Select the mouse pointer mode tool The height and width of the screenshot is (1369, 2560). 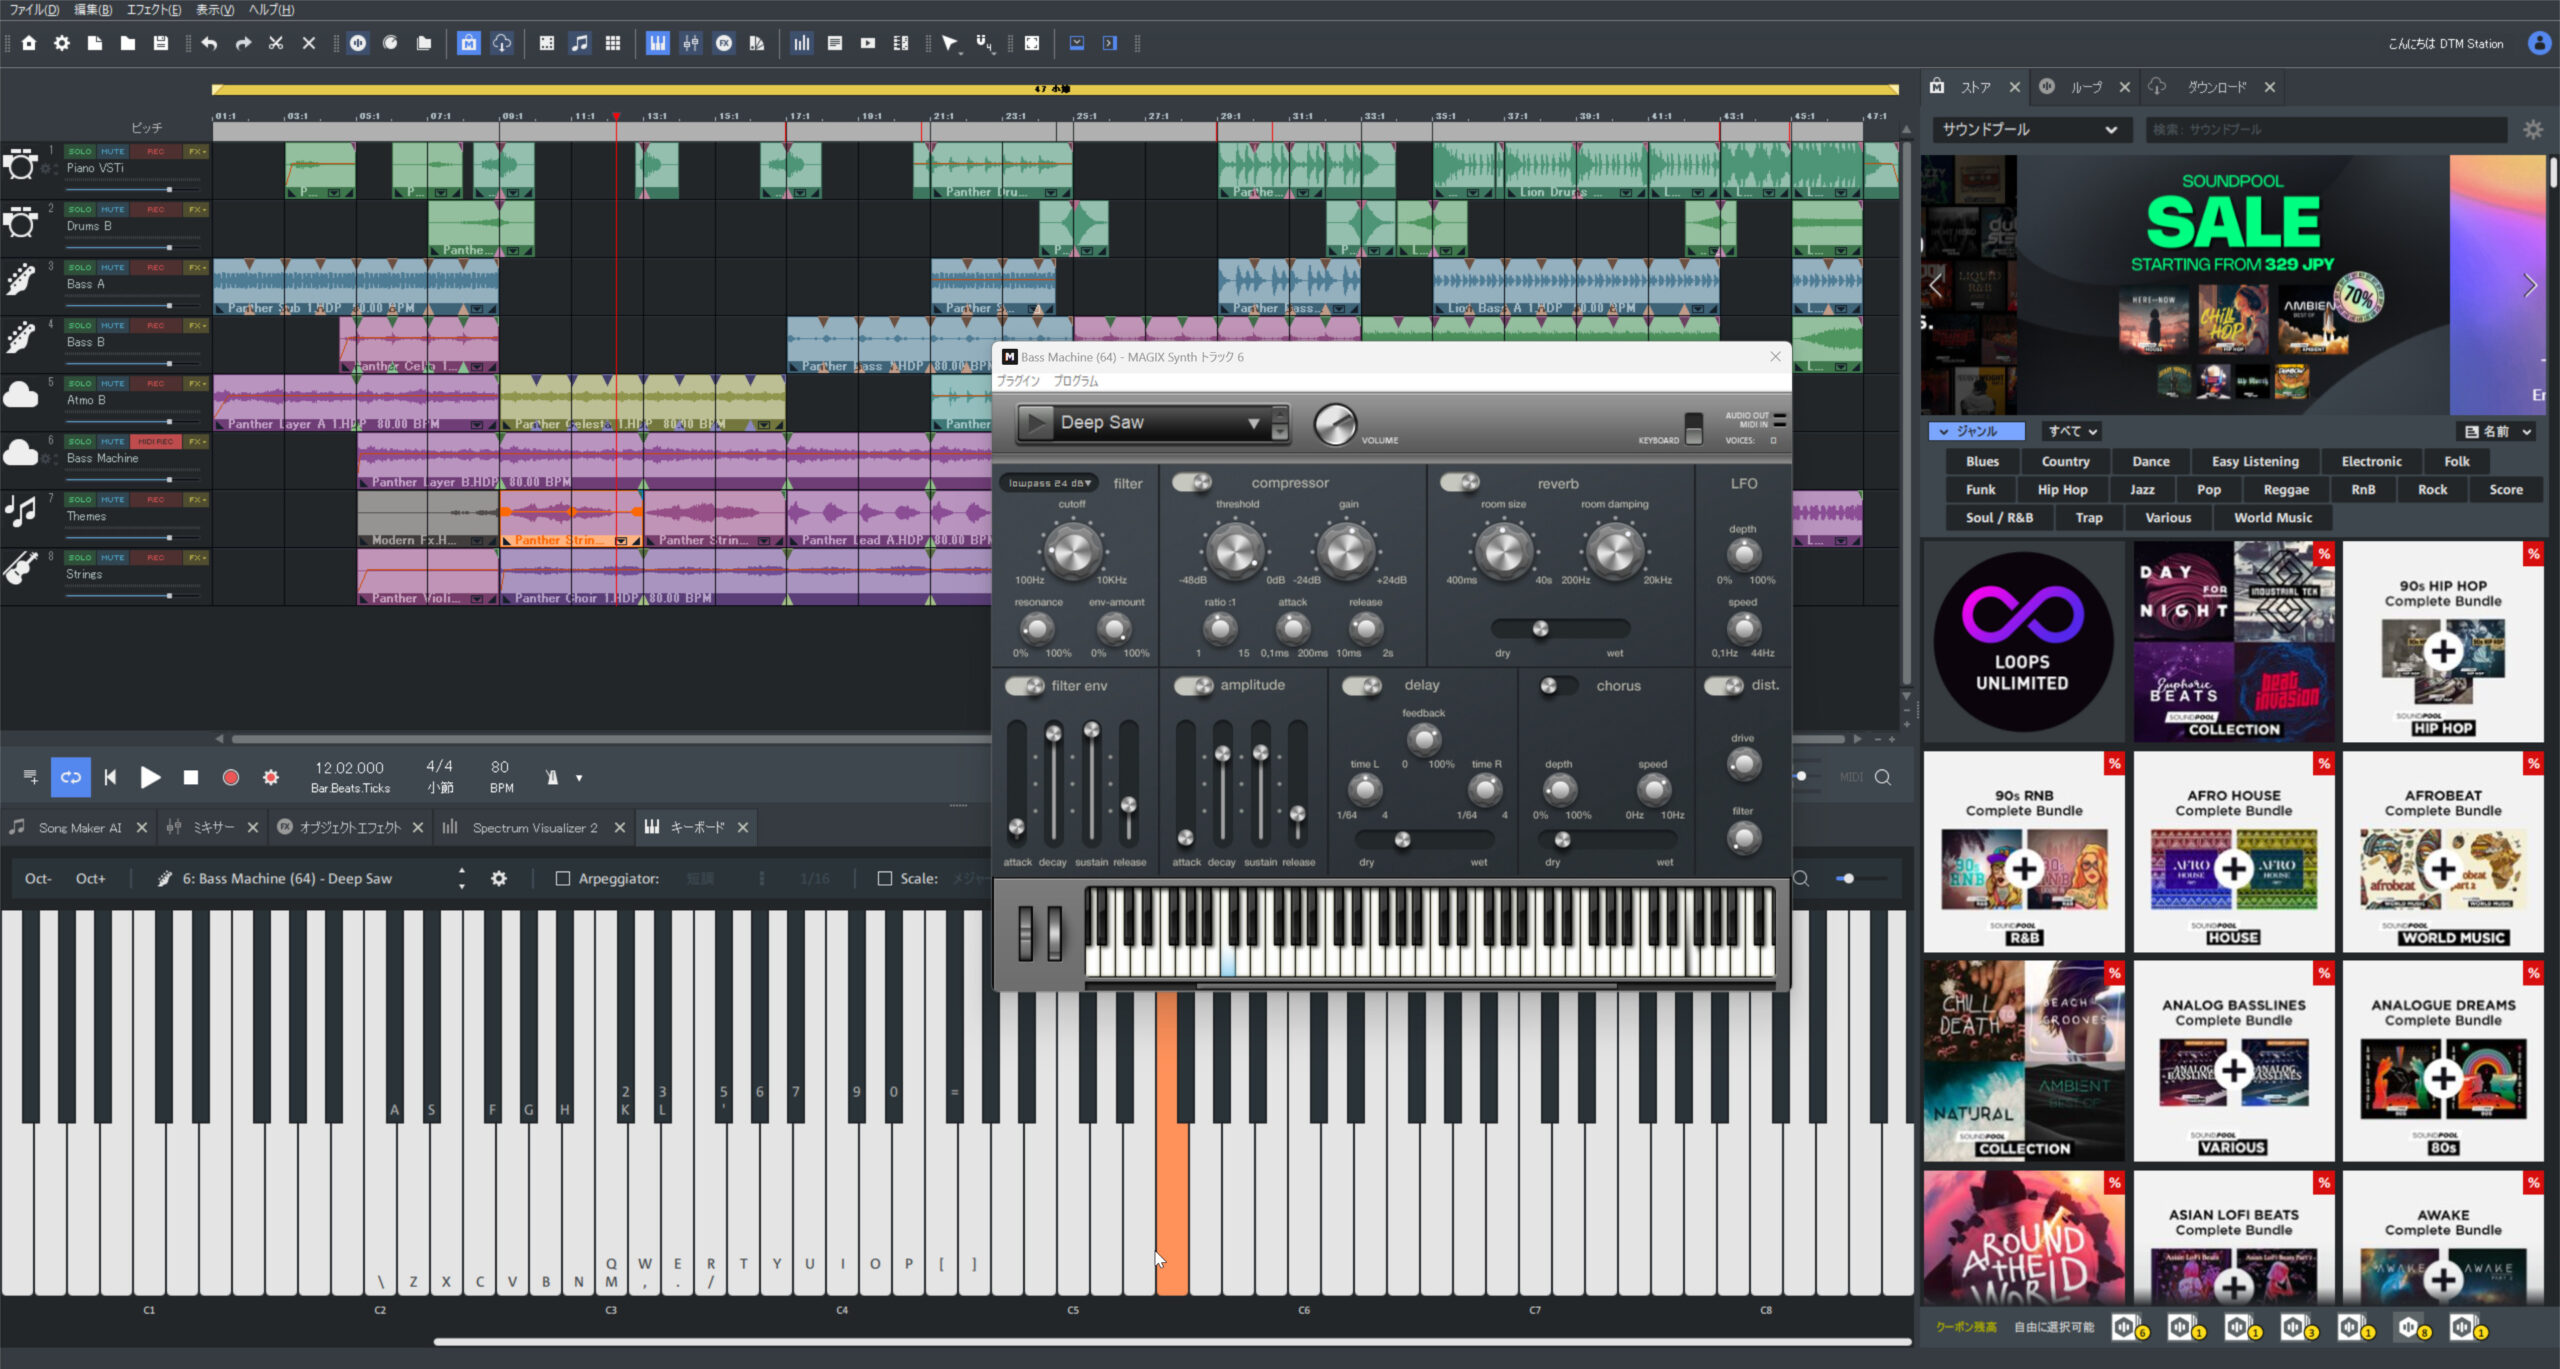950,43
